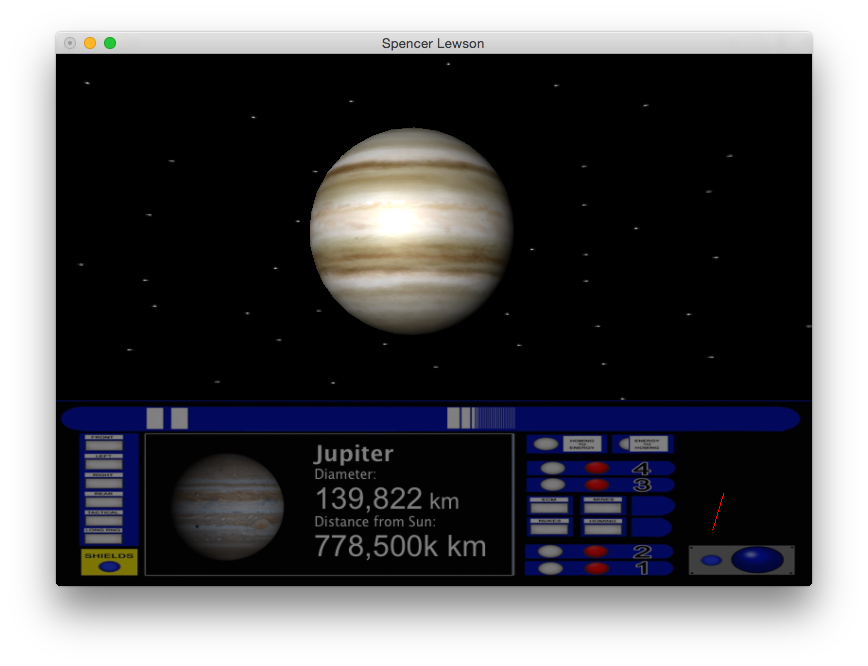This screenshot has width=868, height=666.
Task: Click the small blue button beside trackball
Action: pos(711,560)
